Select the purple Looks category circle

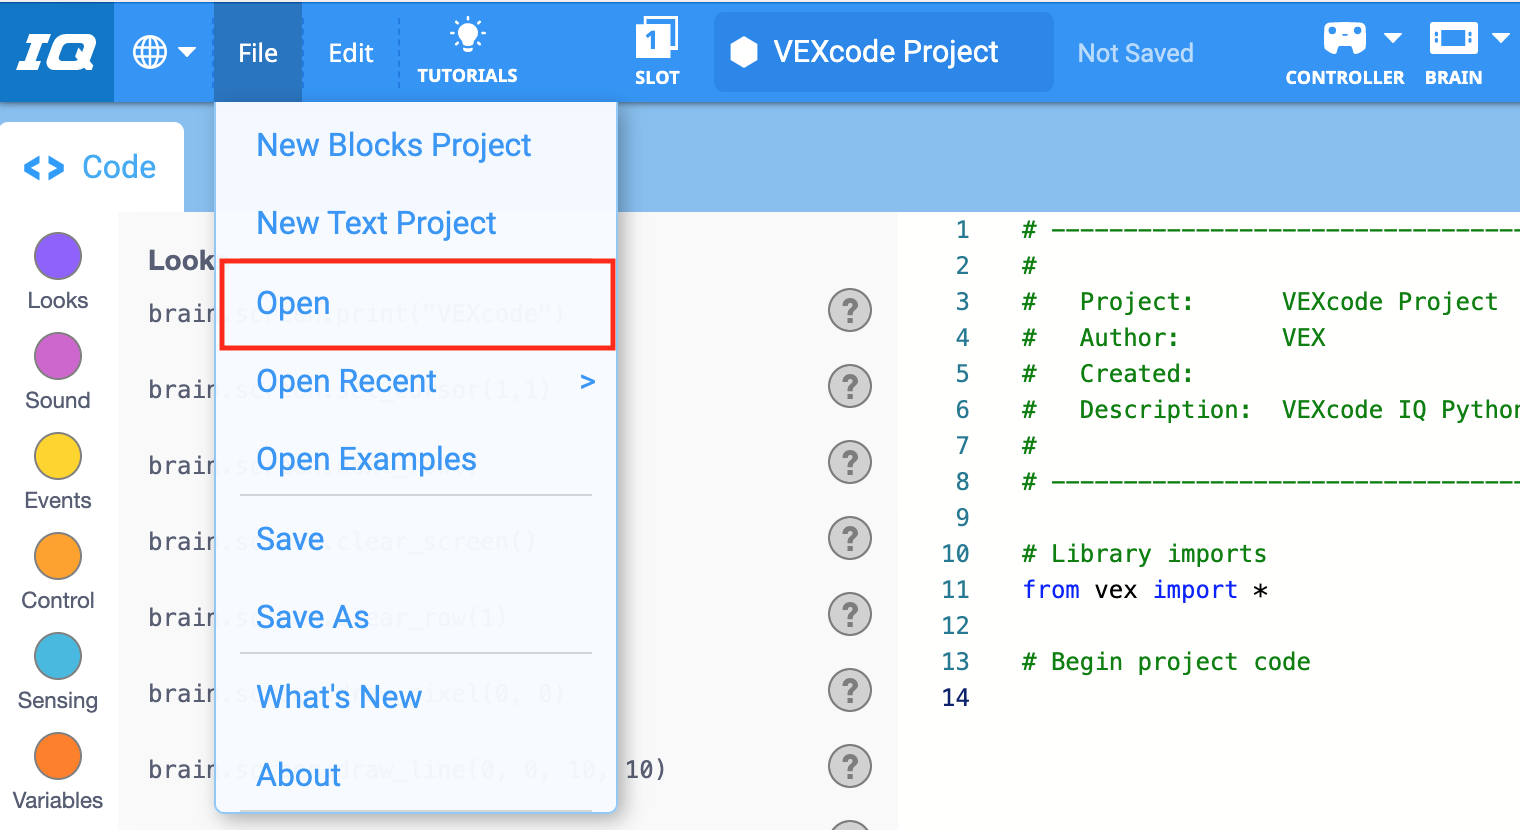tap(58, 256)
